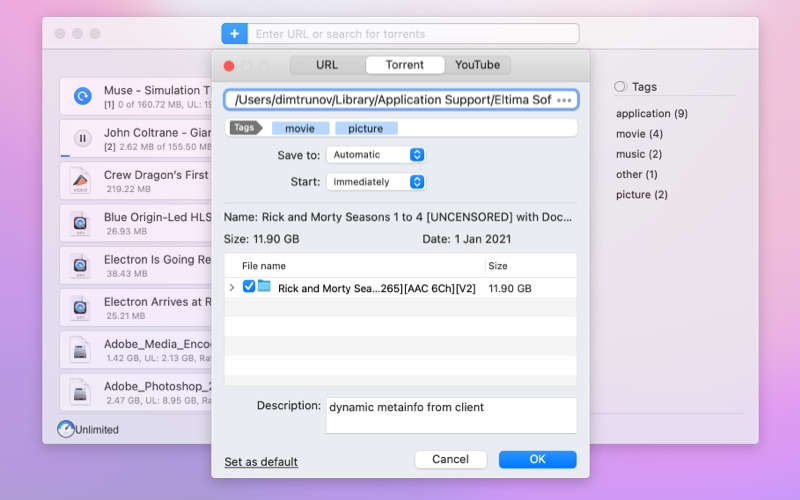Image resolution: width=800 pixels, height=500 pixels.
Task: Select the Crew Dragon's First download title
Action: click(x=156, y=175)
